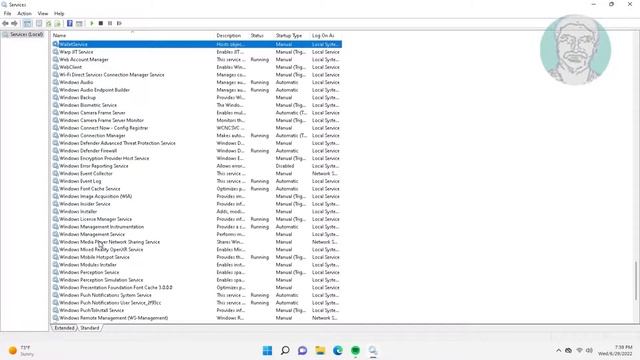This screenshot has width=640, height=360.
Task: Click the Services app icon in title bar
Action: click(4, 4)
